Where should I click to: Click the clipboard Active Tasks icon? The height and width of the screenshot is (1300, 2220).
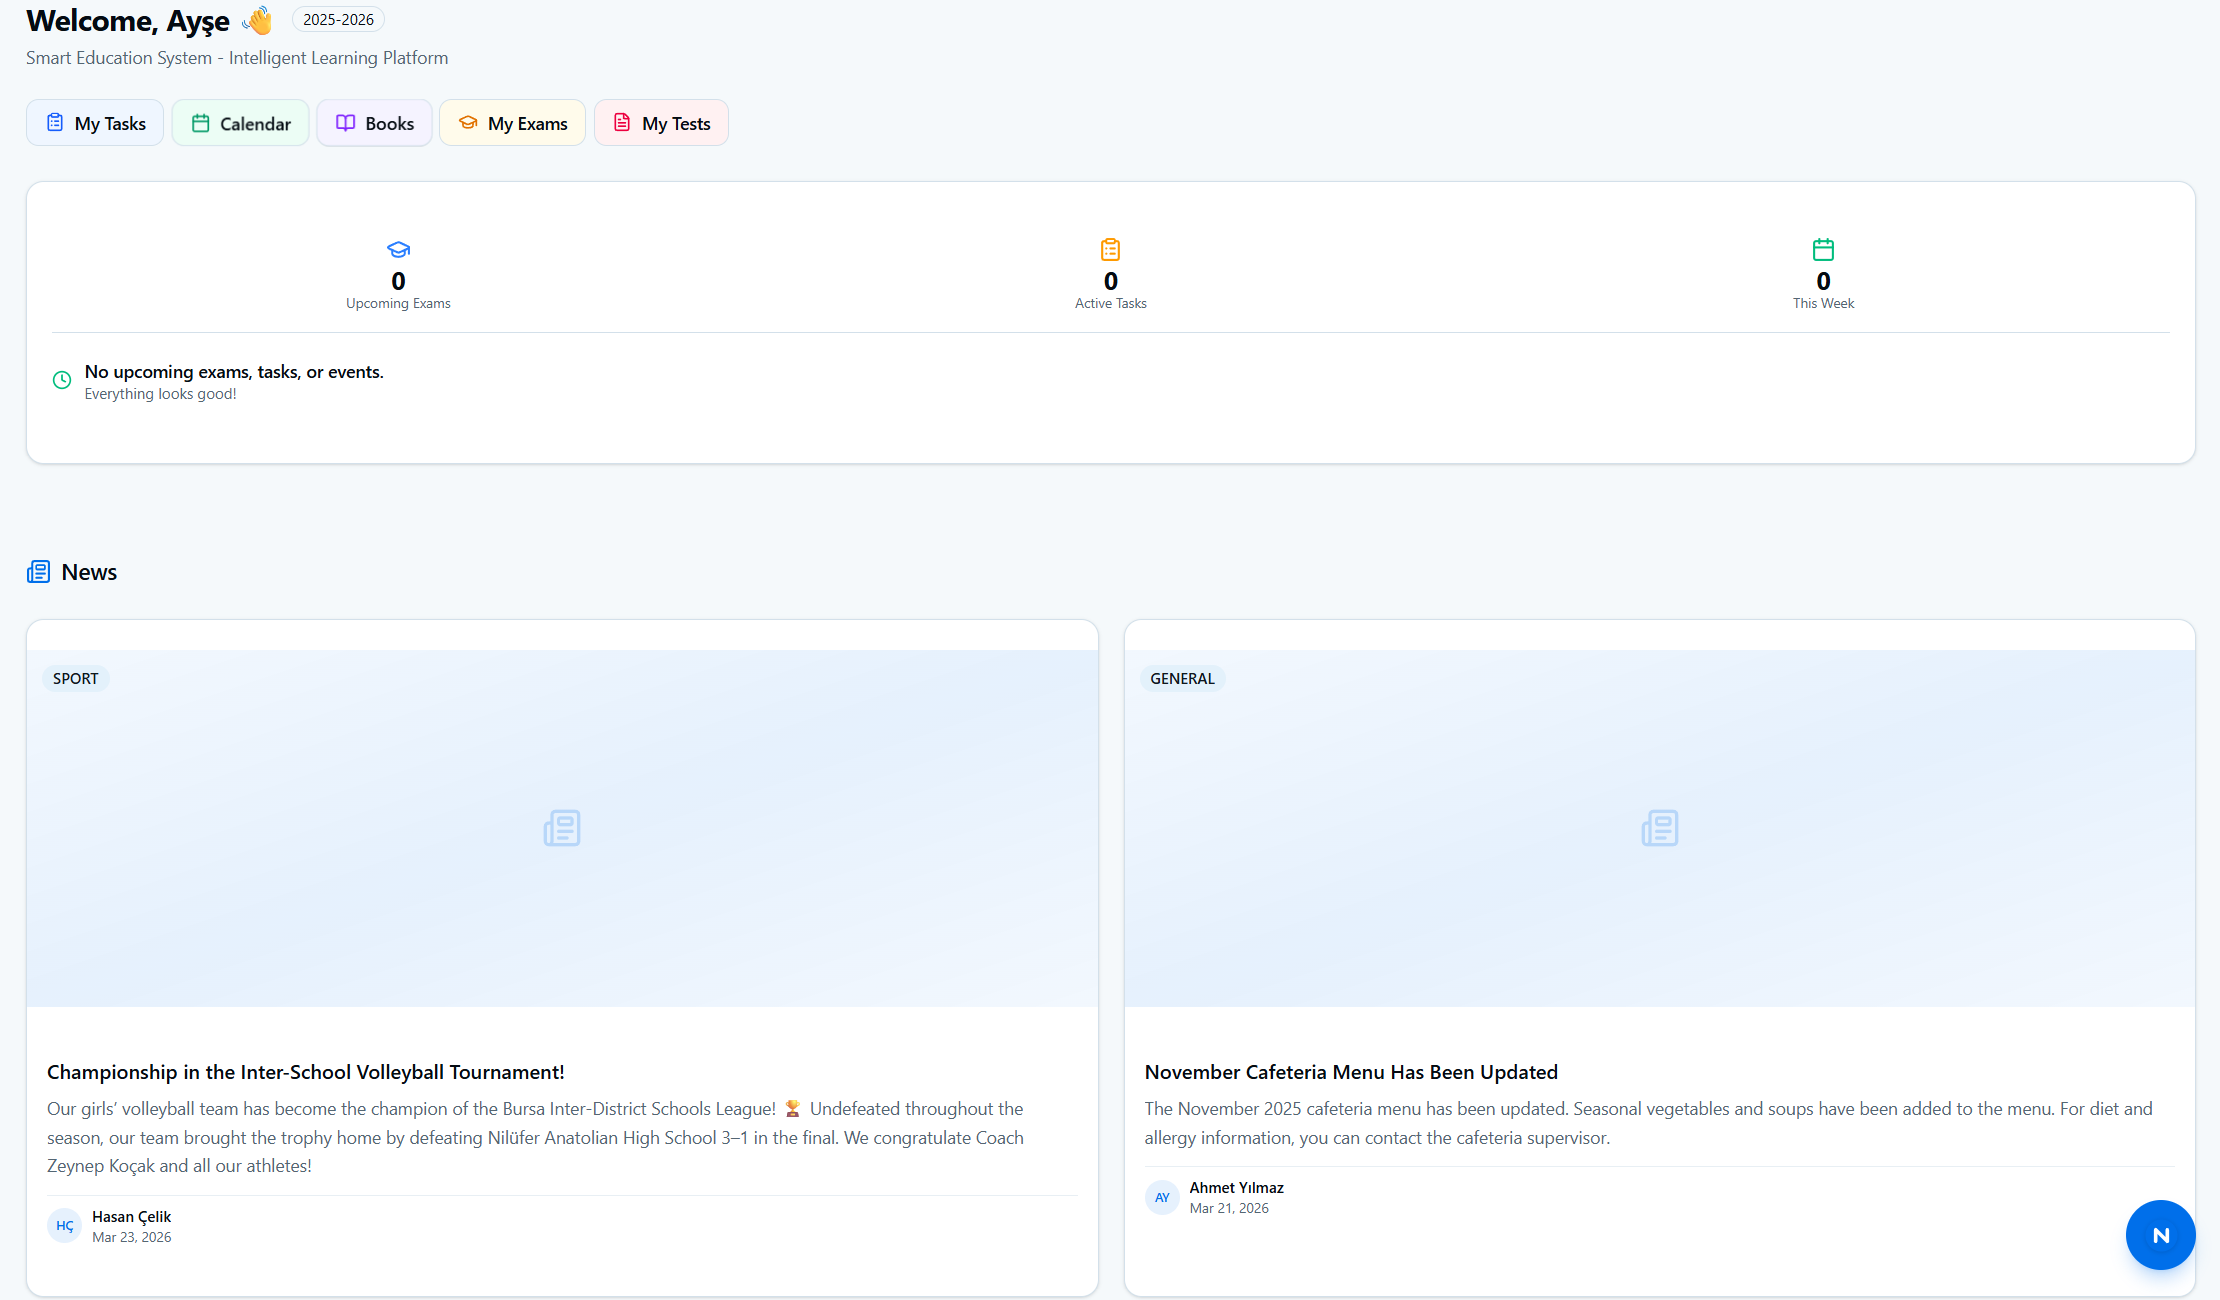[1110, 249]
